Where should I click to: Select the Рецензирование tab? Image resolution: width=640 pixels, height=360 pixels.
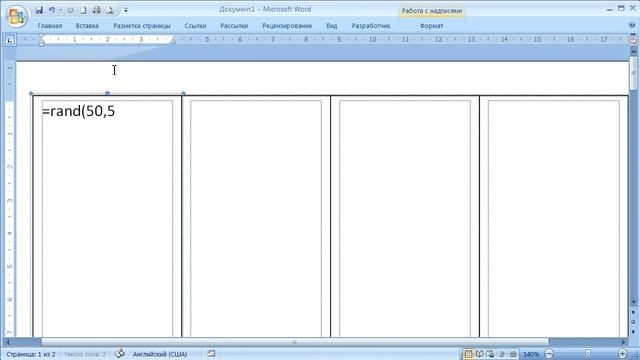(287, 26)
